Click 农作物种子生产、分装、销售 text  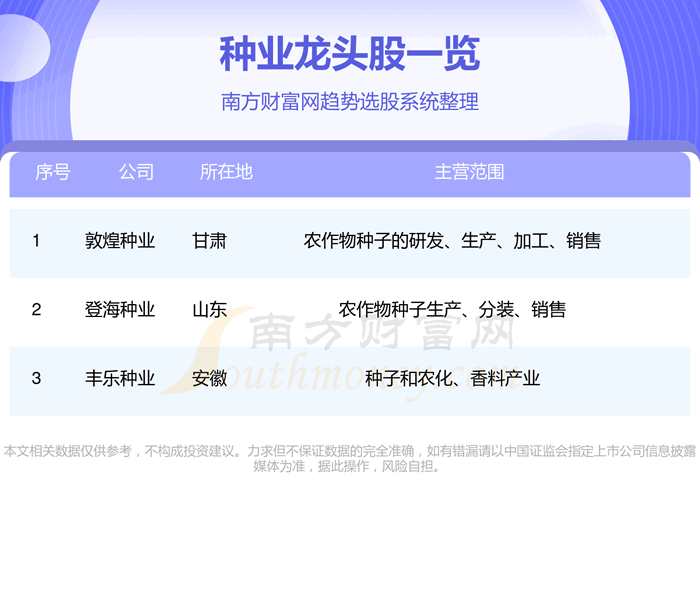[452, 309]
